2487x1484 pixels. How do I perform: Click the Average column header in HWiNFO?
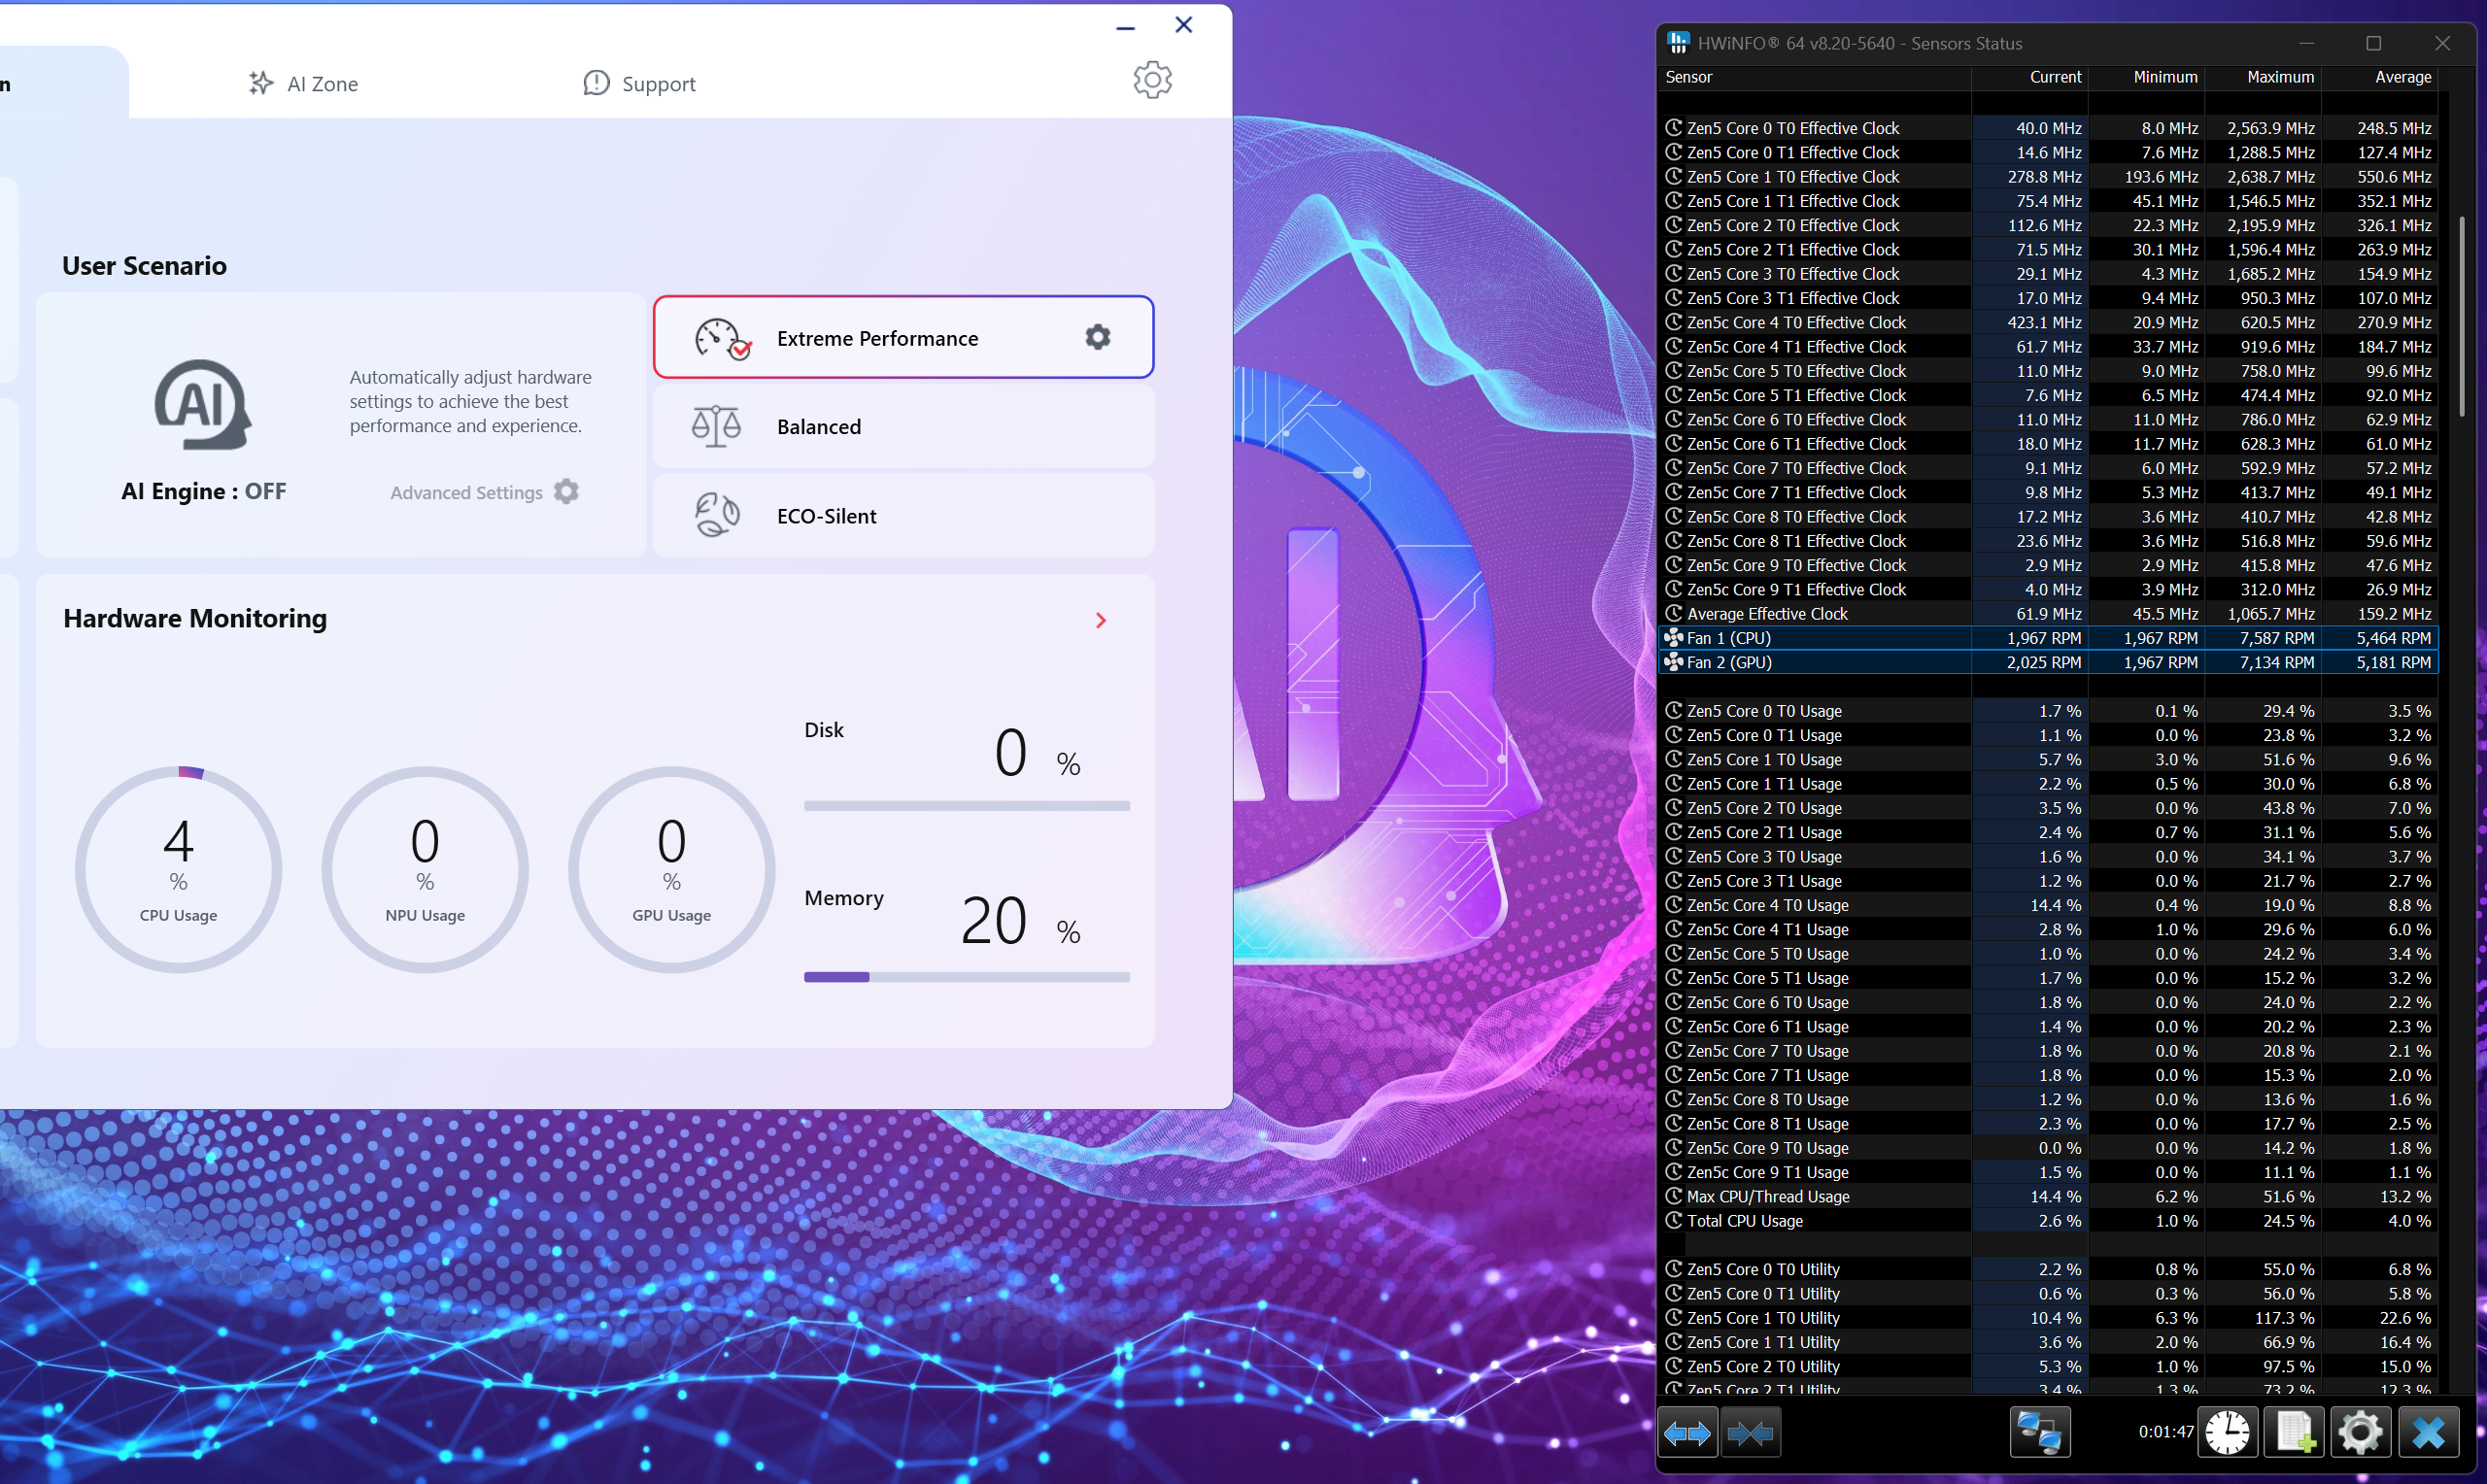click(2379, 77)
